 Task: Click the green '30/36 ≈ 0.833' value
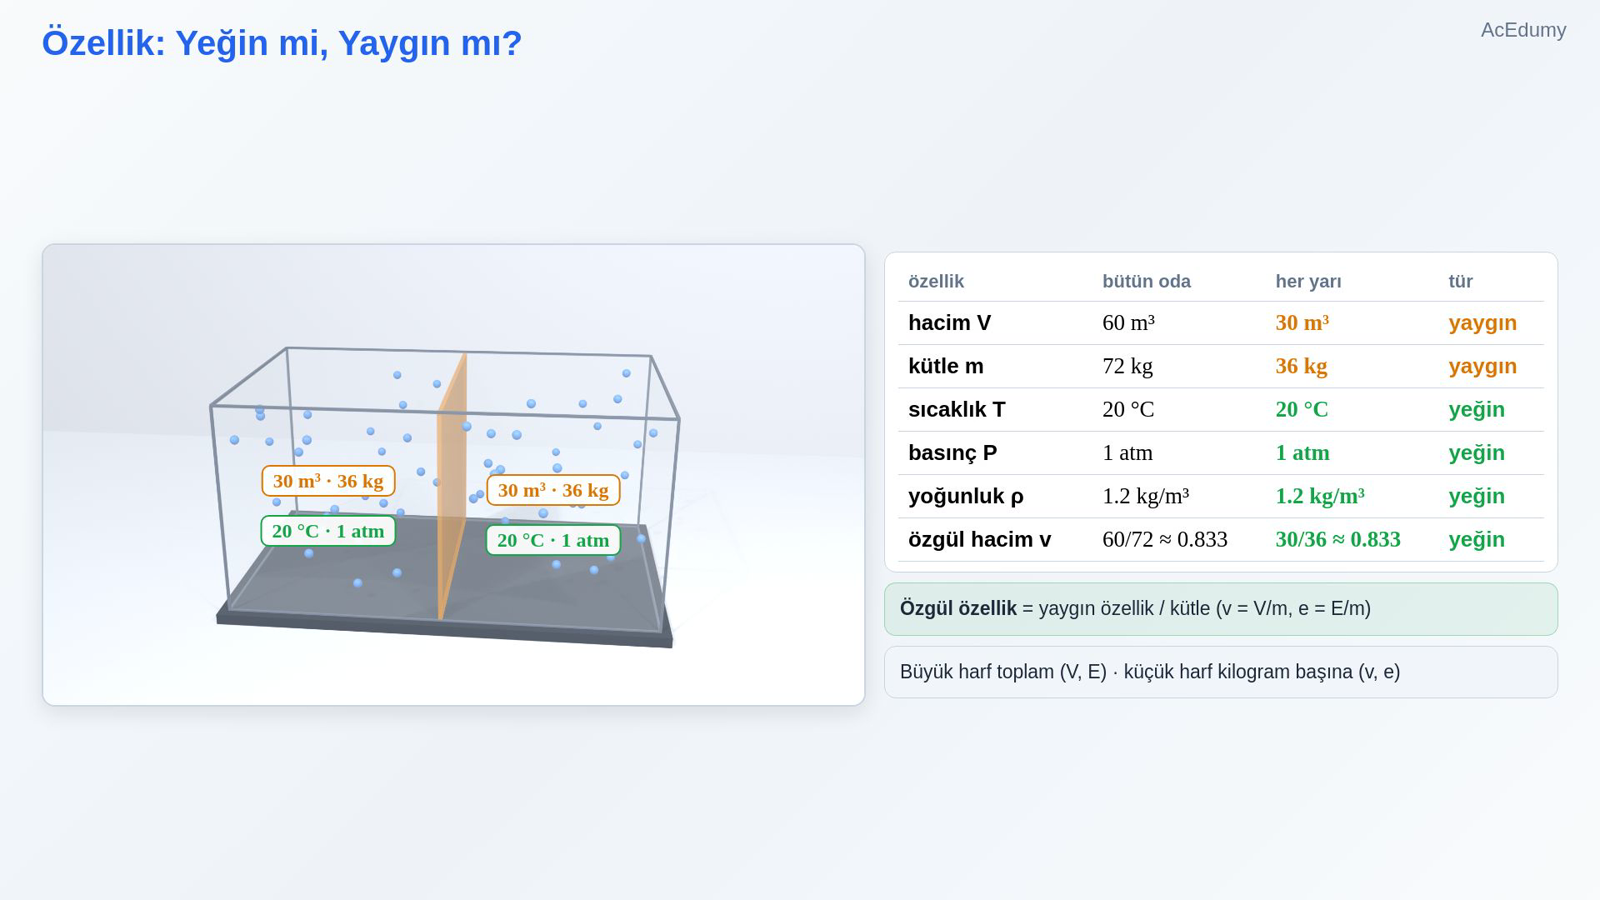1338,539
